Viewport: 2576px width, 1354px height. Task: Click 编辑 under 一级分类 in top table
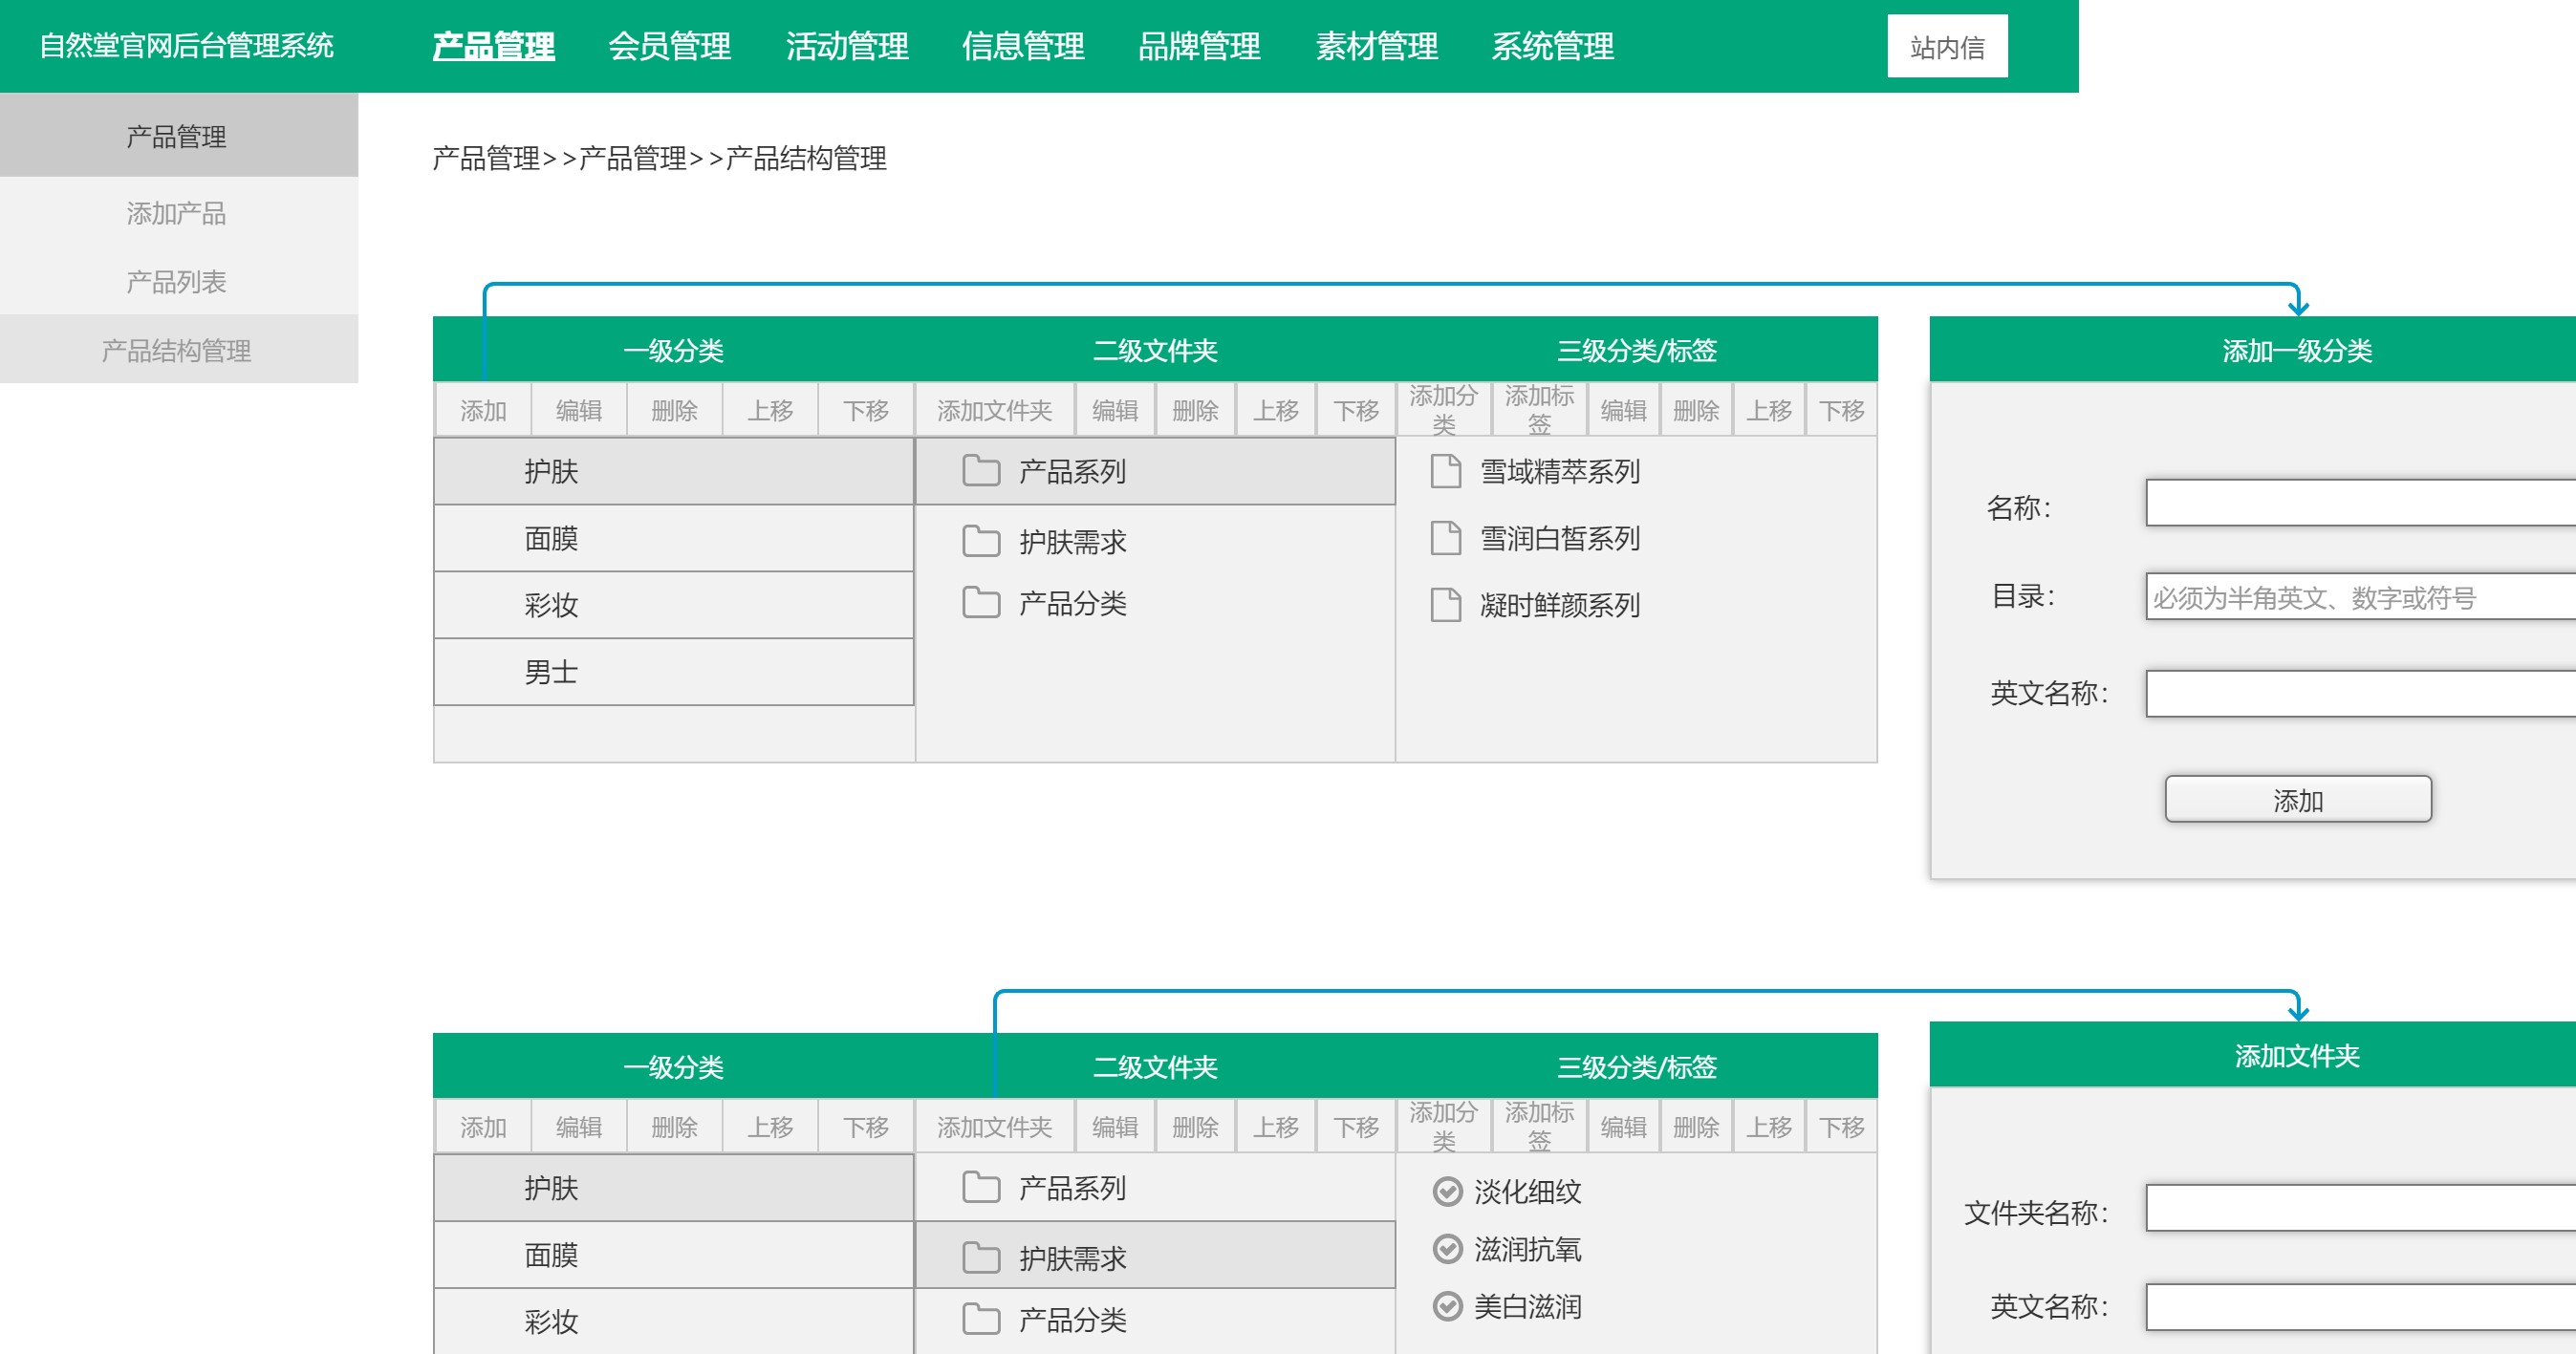click(x=579, y=410)
